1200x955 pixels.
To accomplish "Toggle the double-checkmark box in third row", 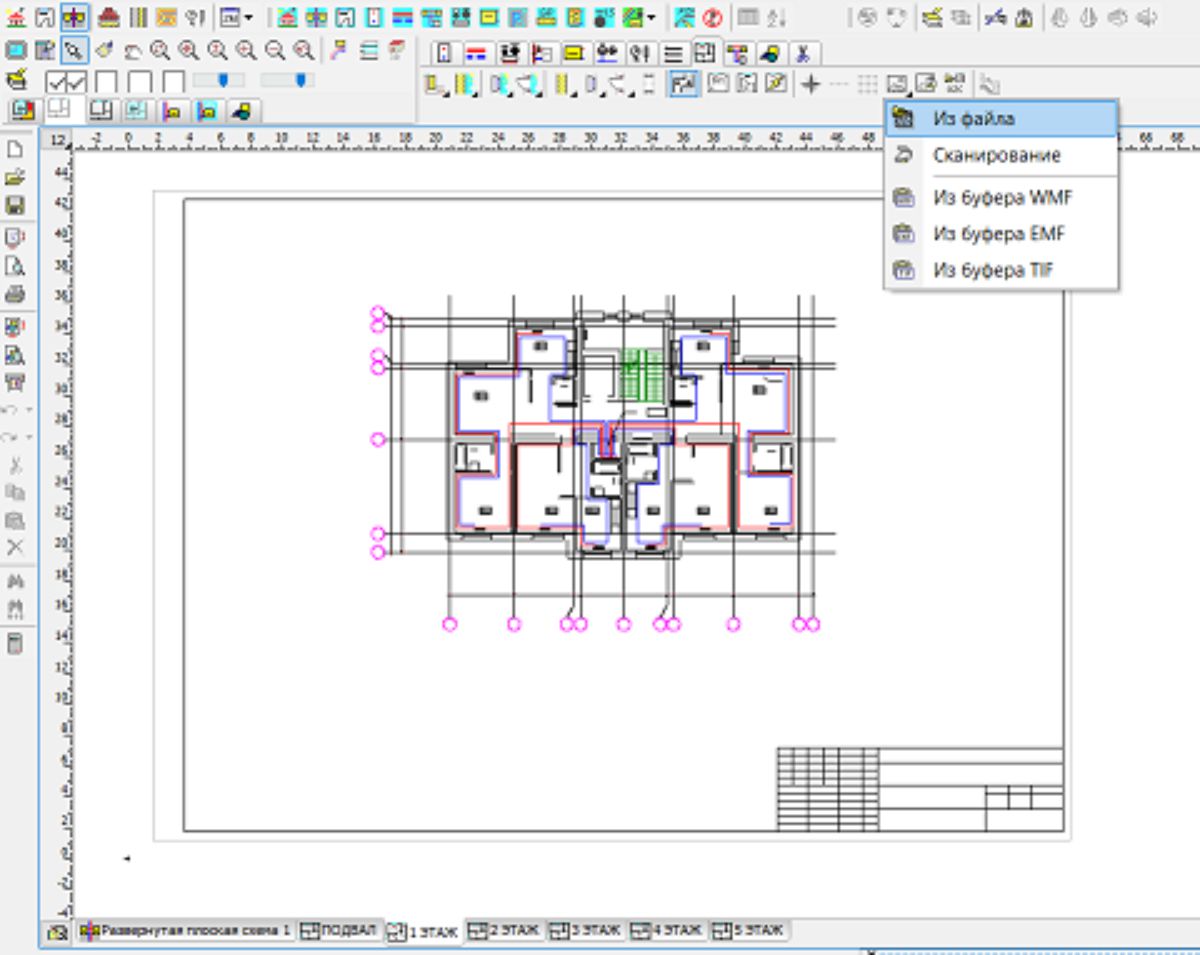I will click(x=66, y=82).
